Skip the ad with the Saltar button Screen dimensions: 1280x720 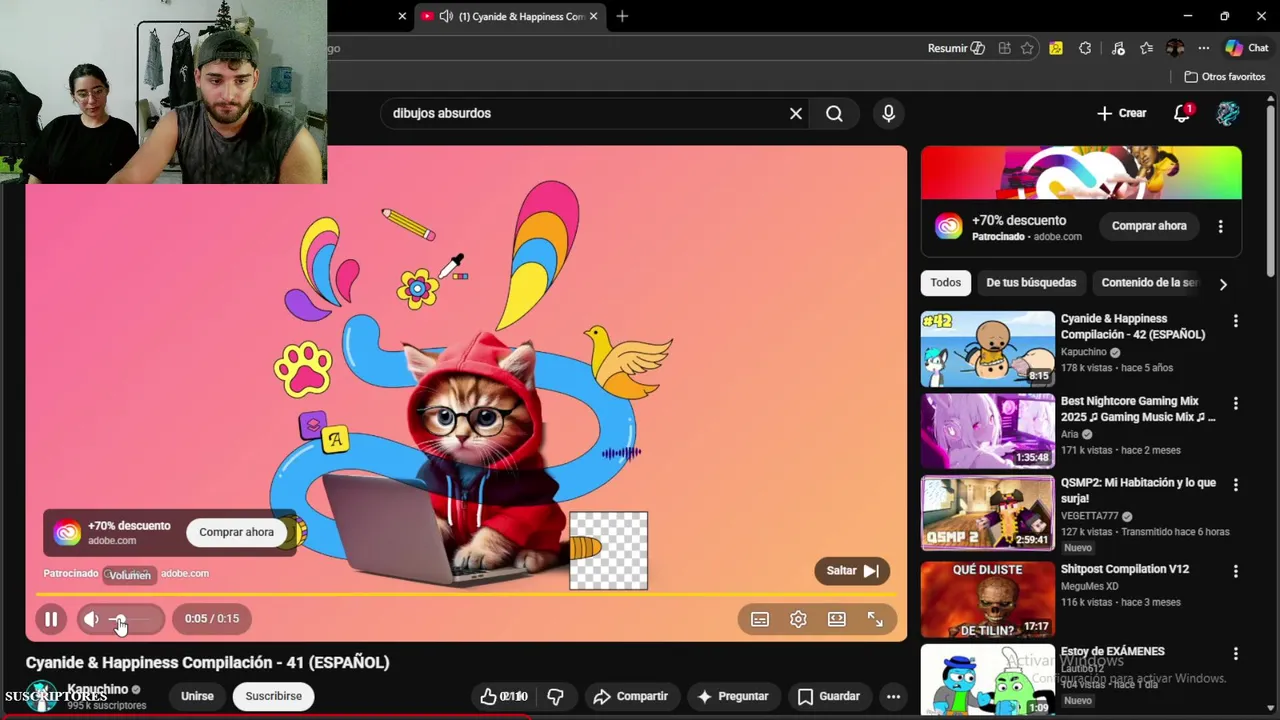[x=852, y=571]
